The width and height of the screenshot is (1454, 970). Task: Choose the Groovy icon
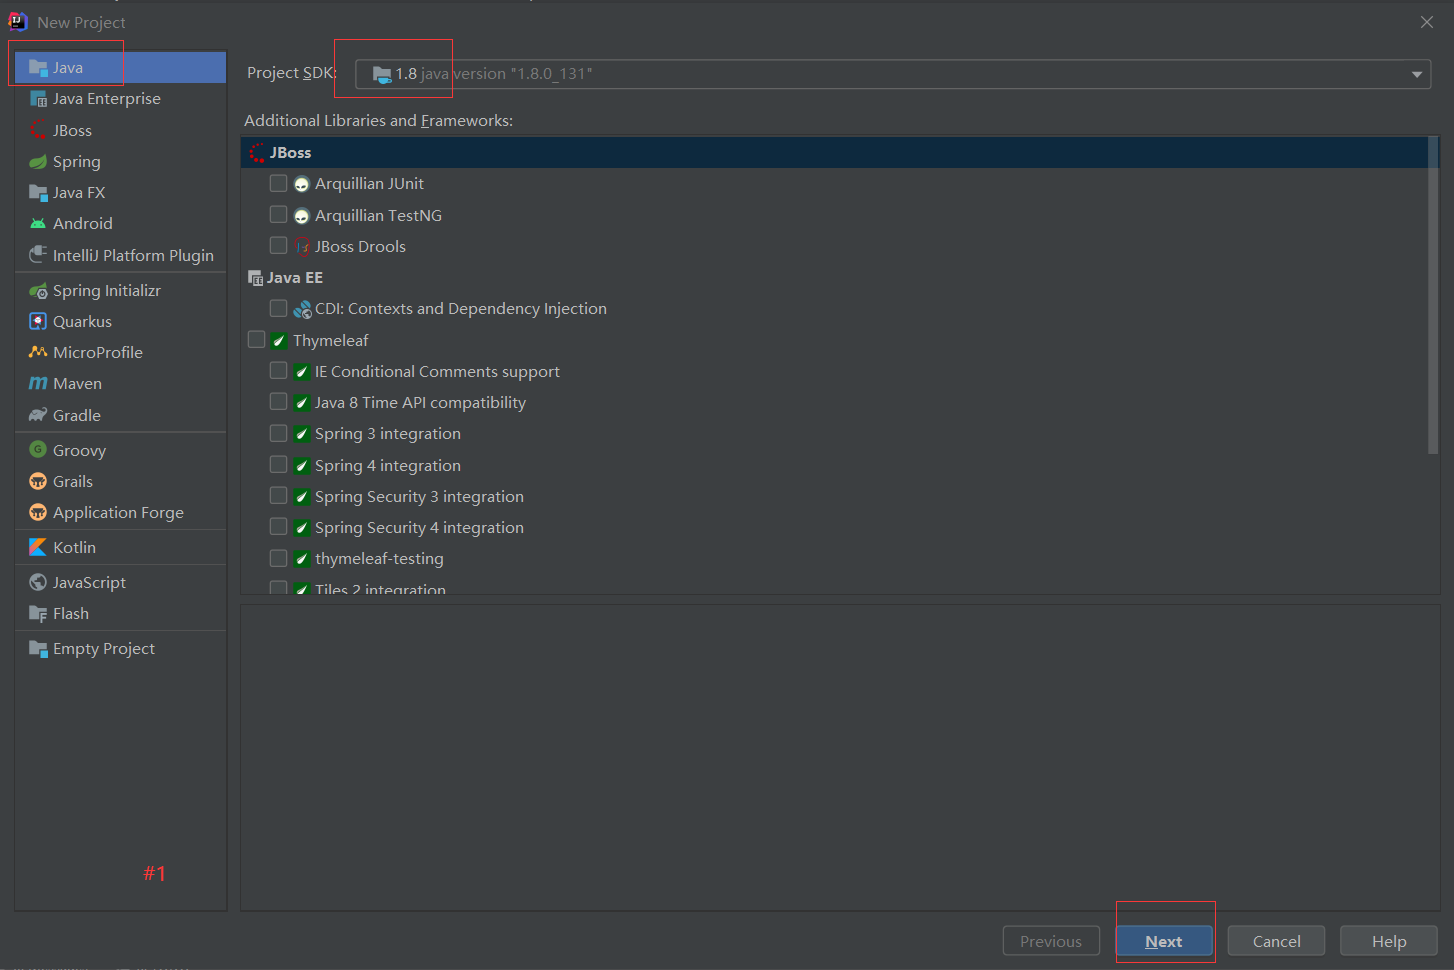(39, 450)
